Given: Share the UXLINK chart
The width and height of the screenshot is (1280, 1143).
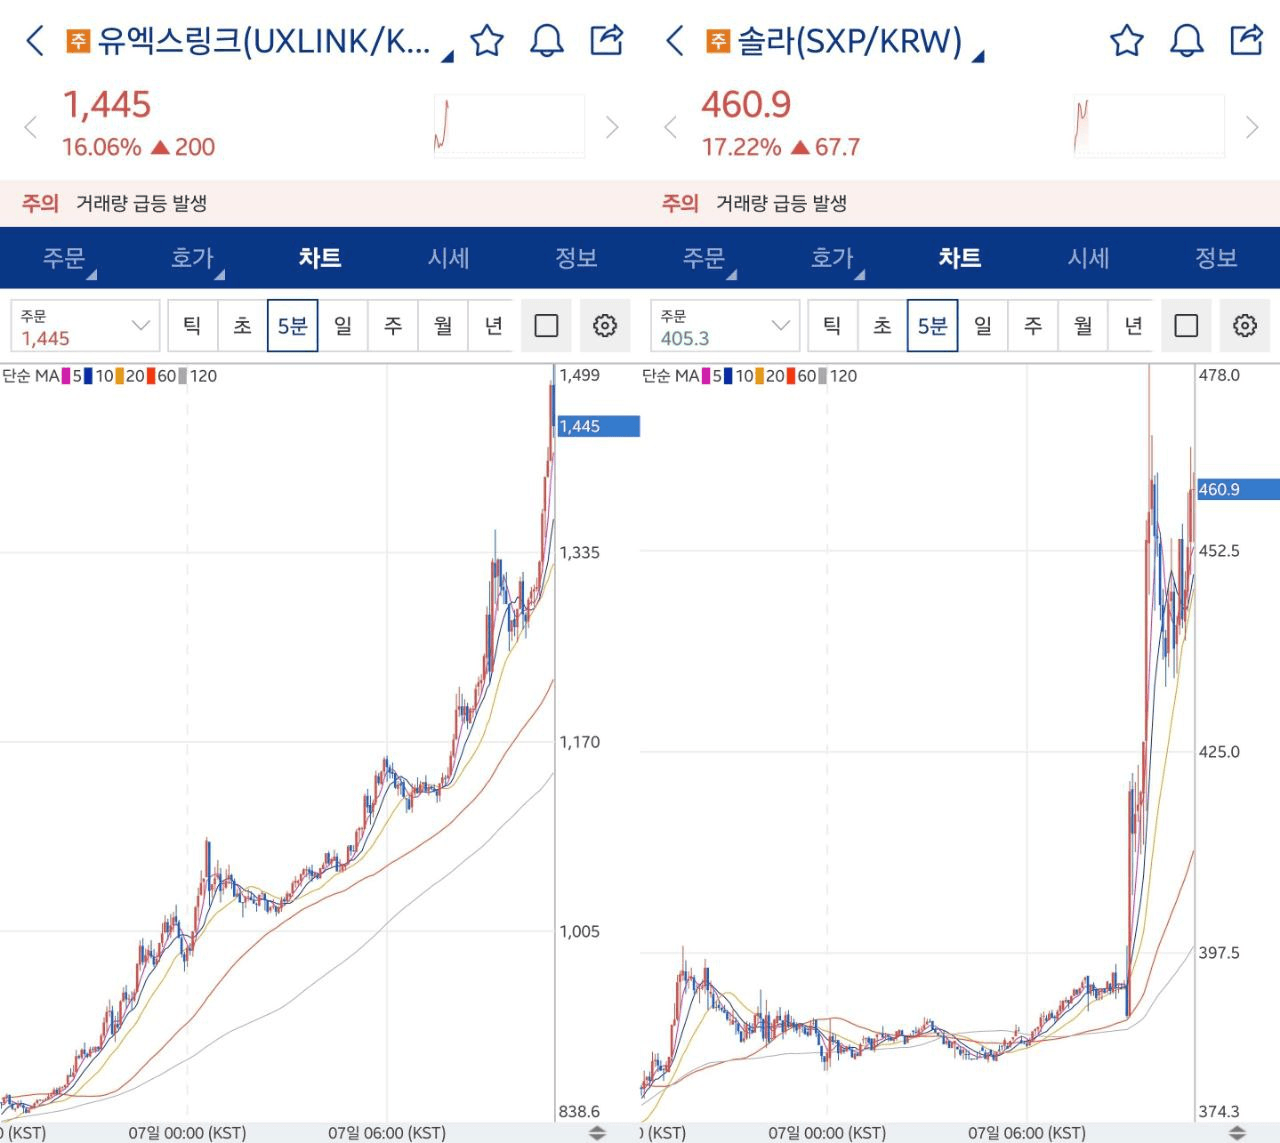Looking at the screenshot, I should (x=607, y=40).
